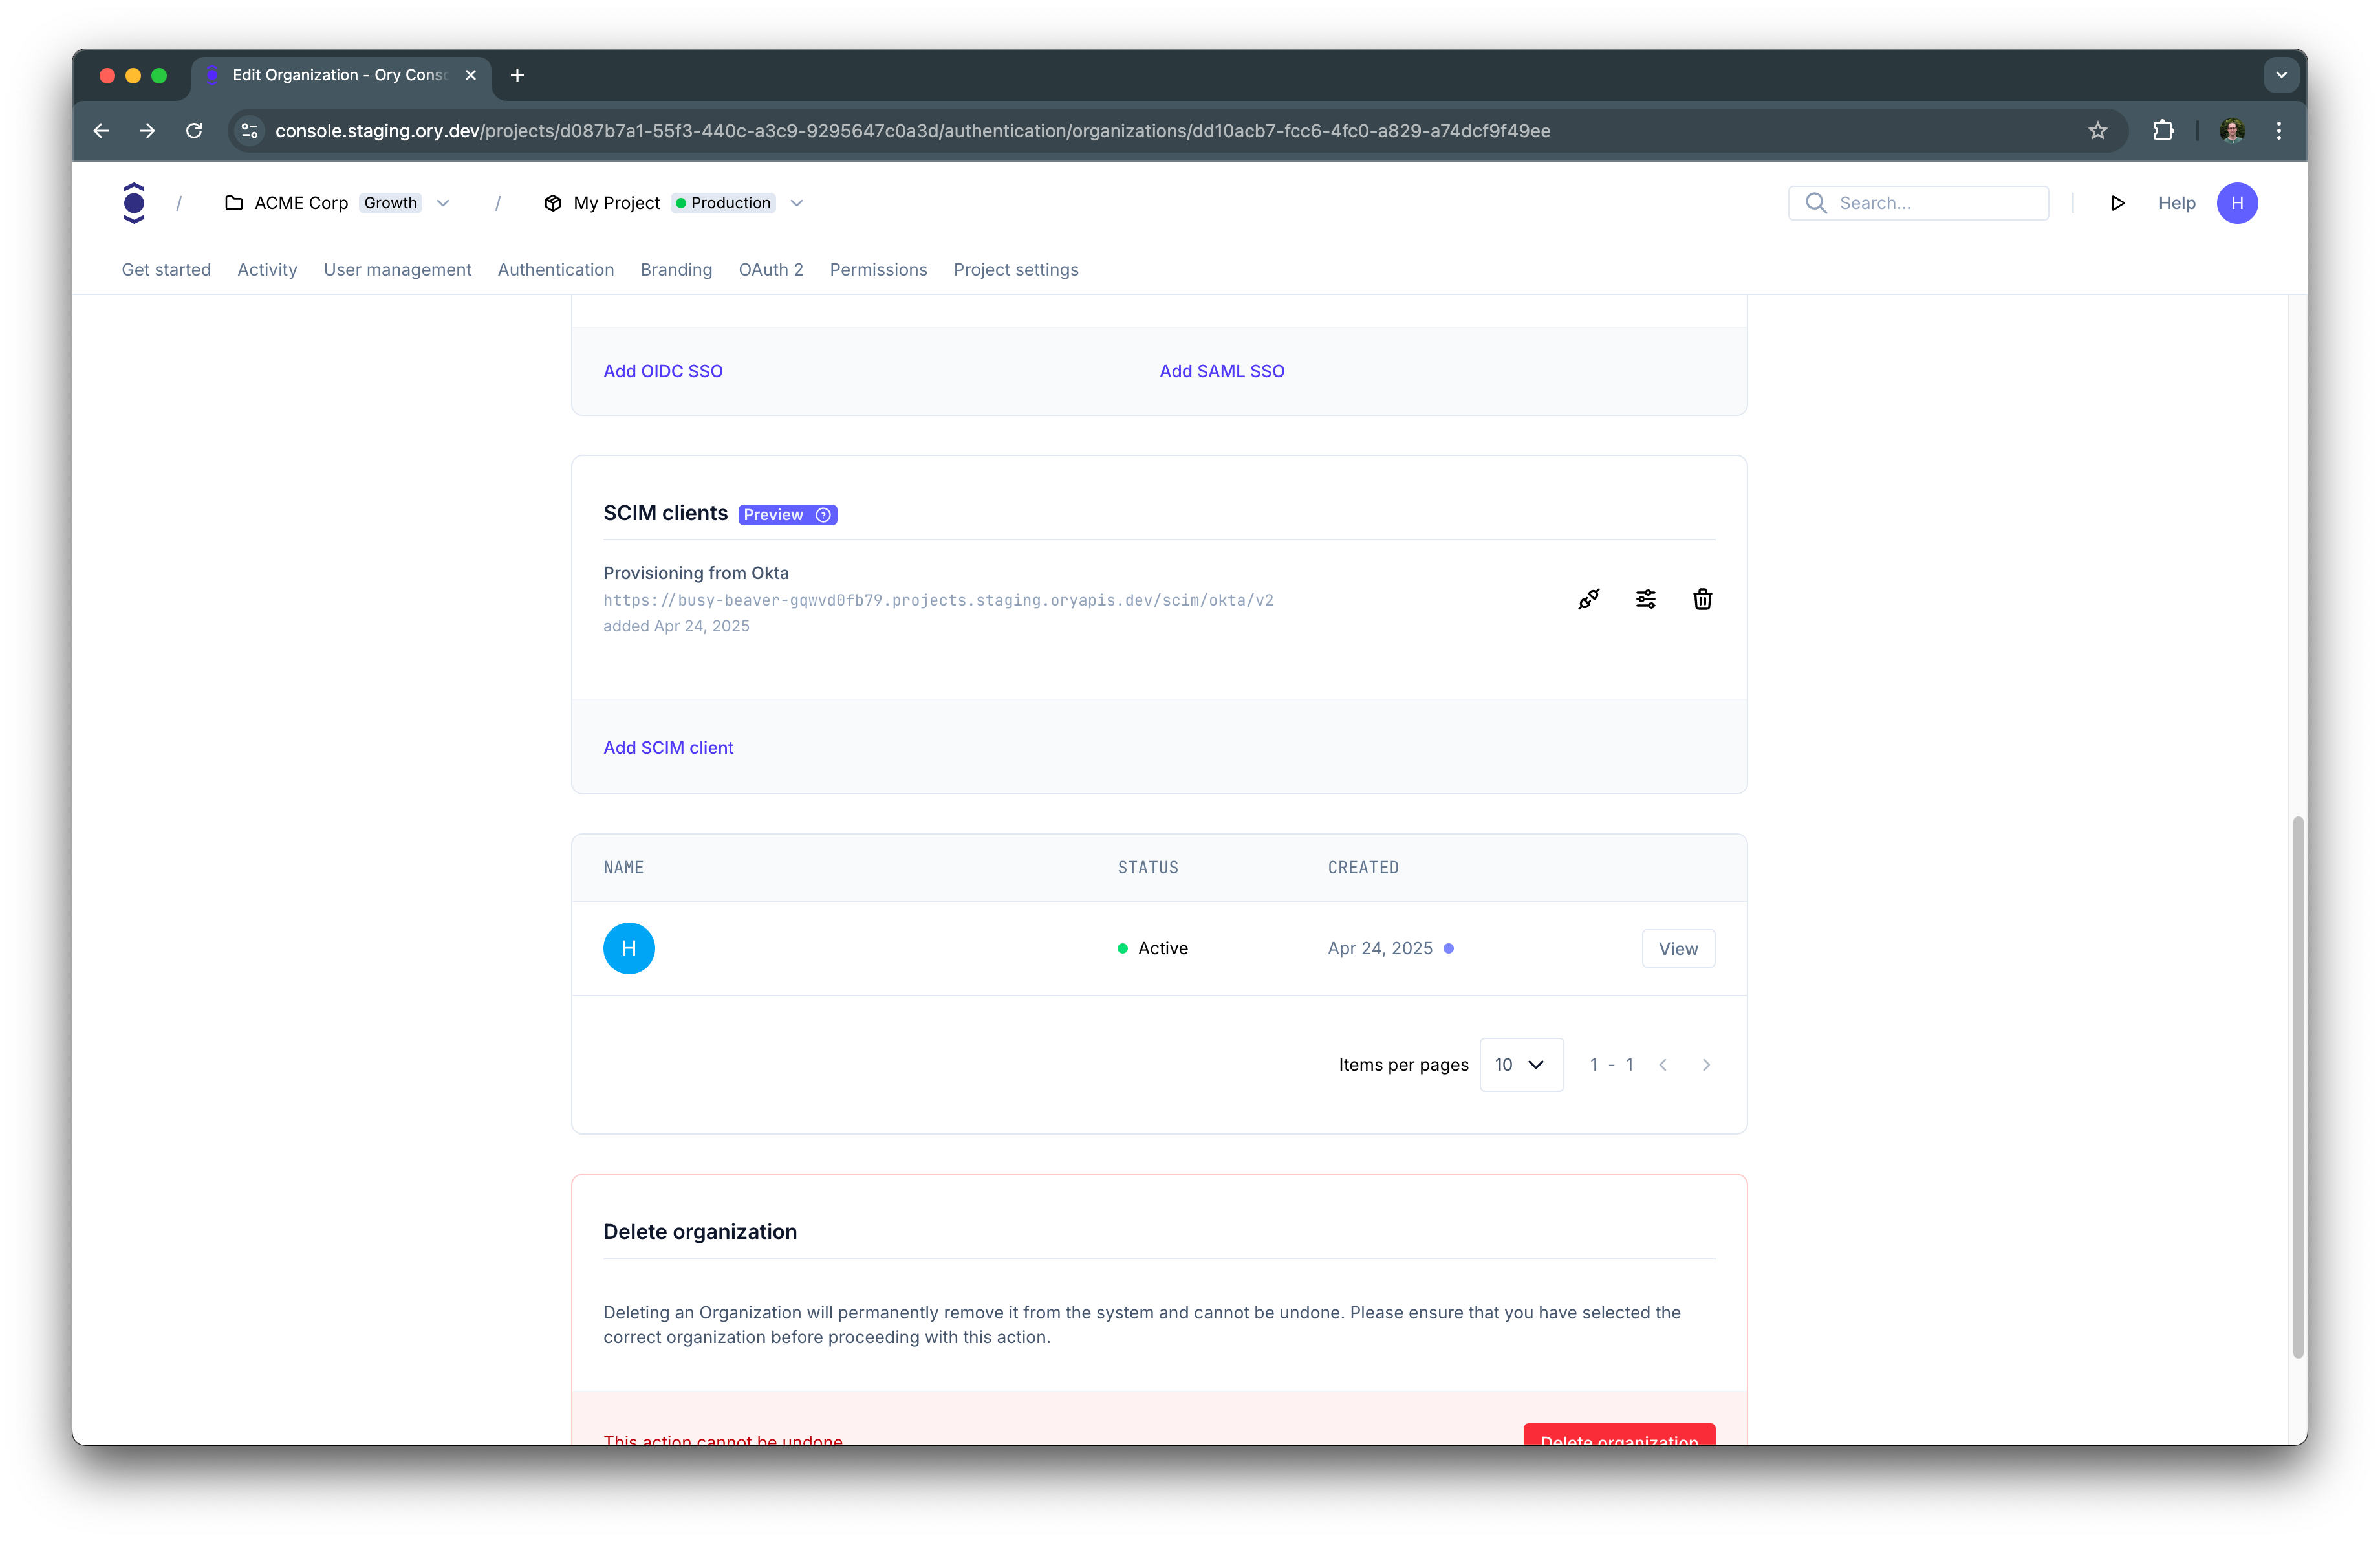
Task: Switch to the User management tab
Action: [397, 270]
